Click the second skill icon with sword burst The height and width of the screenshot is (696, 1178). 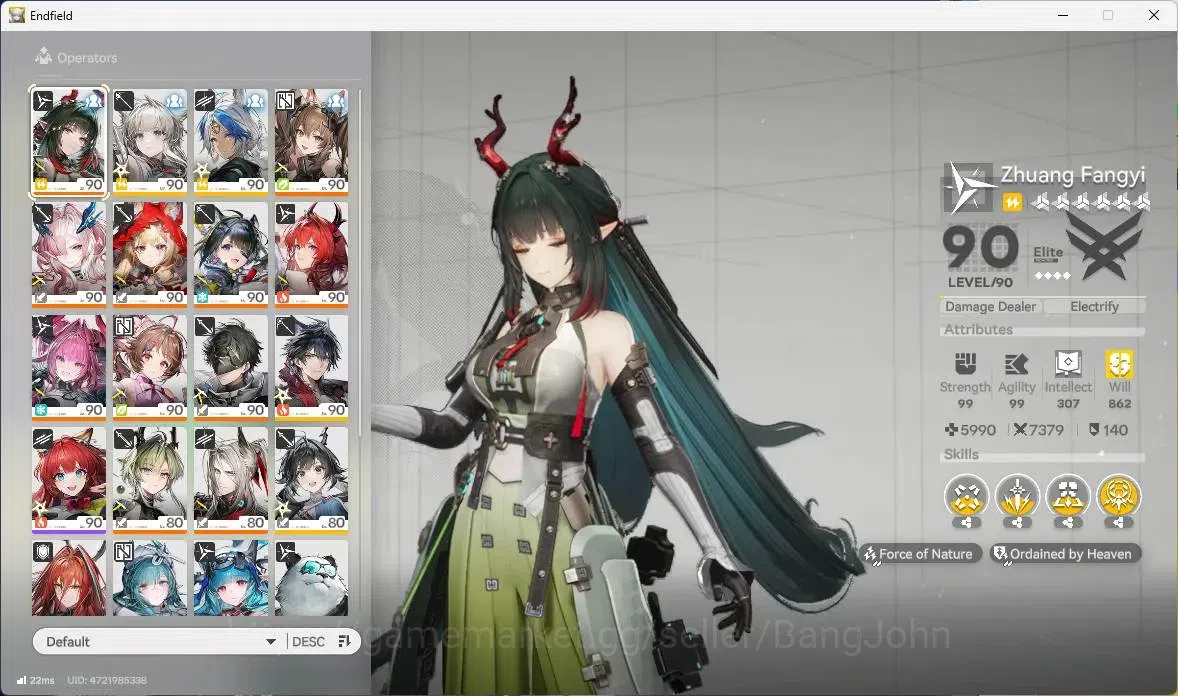pyautogui.click(x=1017, y=495)
